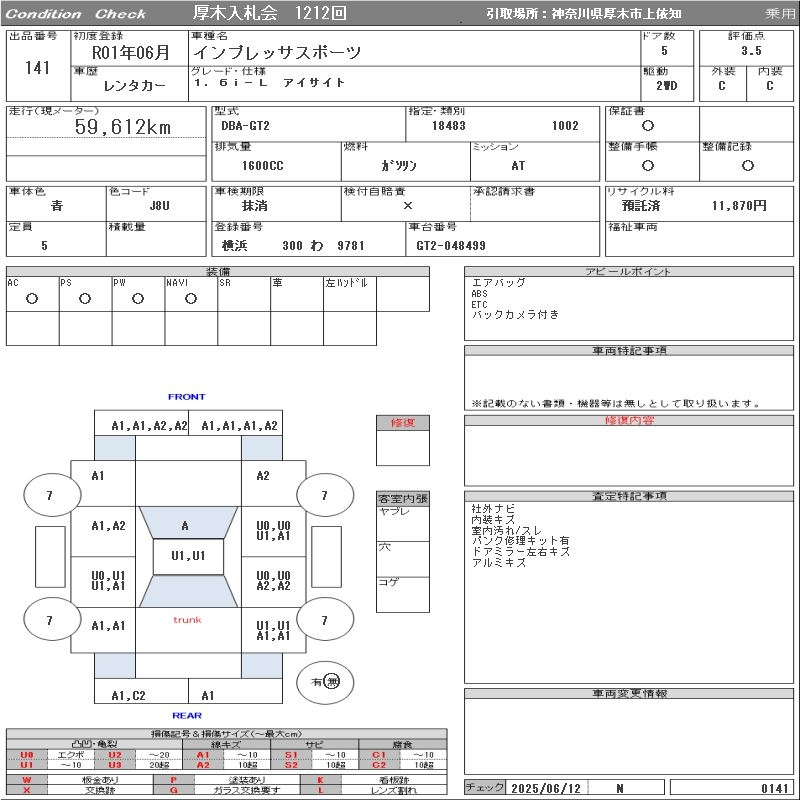Select the interior grade "C" under 内装
The image size is (800, 800).
(770, 86)
